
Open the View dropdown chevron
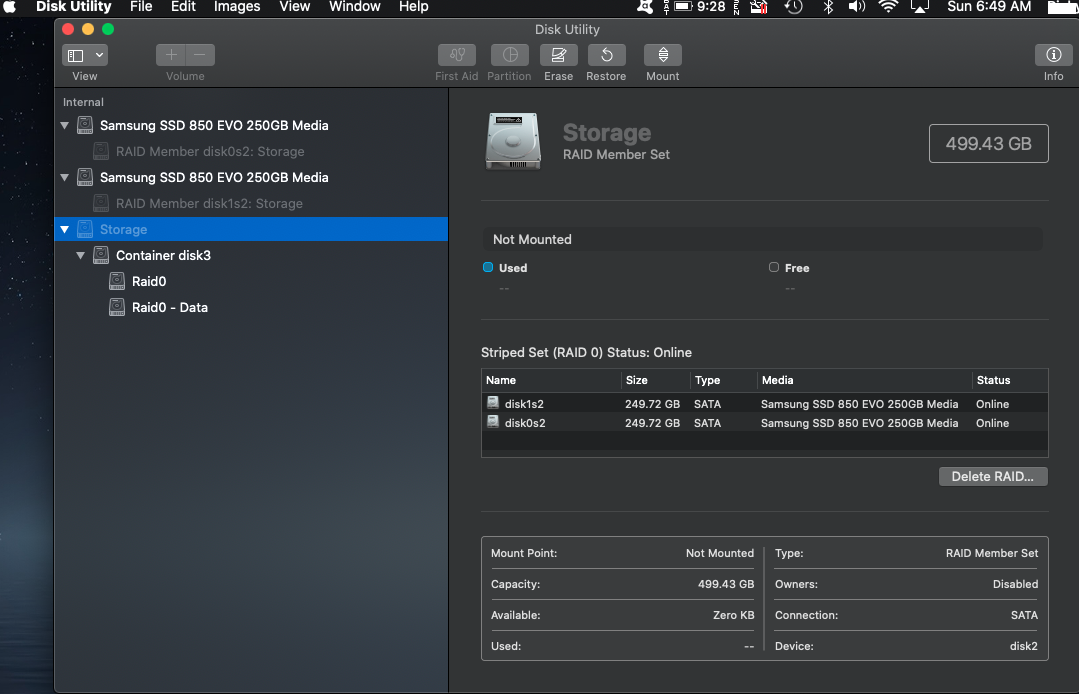(99, 55)
